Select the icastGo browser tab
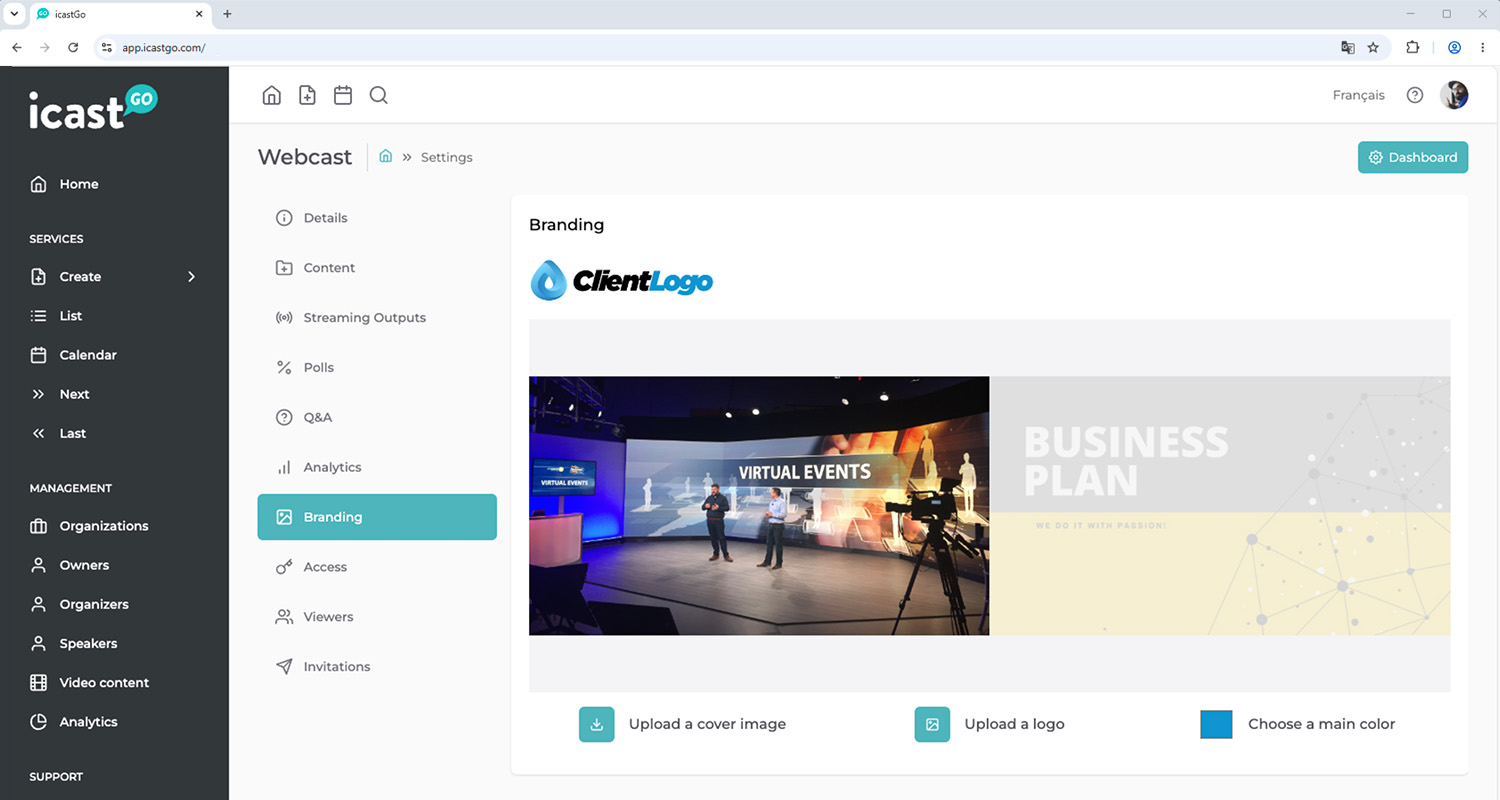This screenshot has width=1500, height=800. coord(118,14)
